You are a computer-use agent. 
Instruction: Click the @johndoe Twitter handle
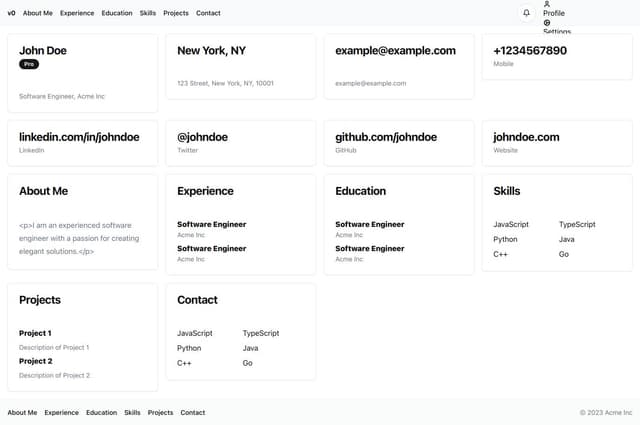click(x=202, y=137)
